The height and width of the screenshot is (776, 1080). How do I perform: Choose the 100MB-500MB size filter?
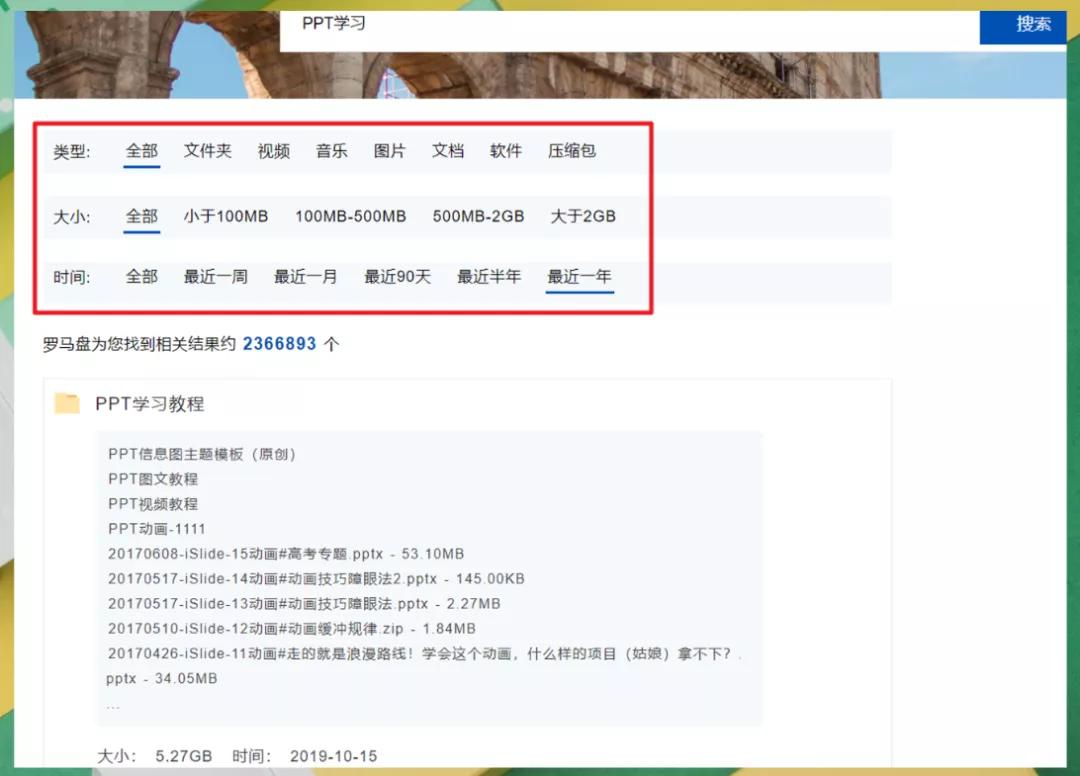pos(350,216)
